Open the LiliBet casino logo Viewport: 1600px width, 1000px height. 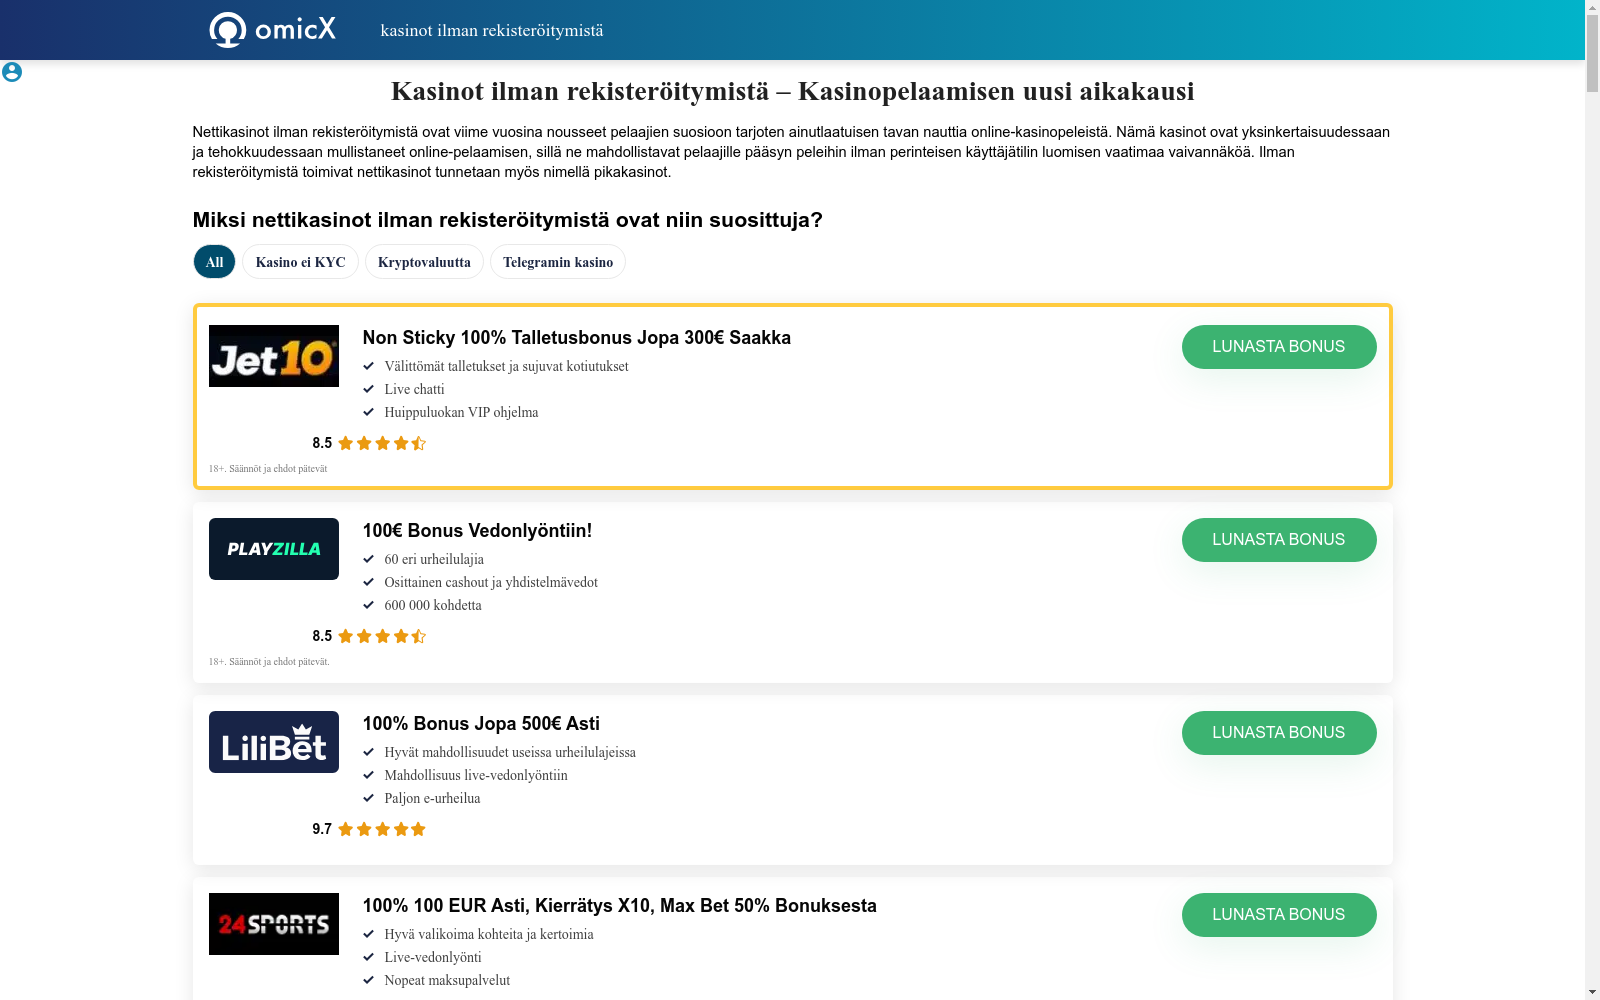[x=274, y=742]
